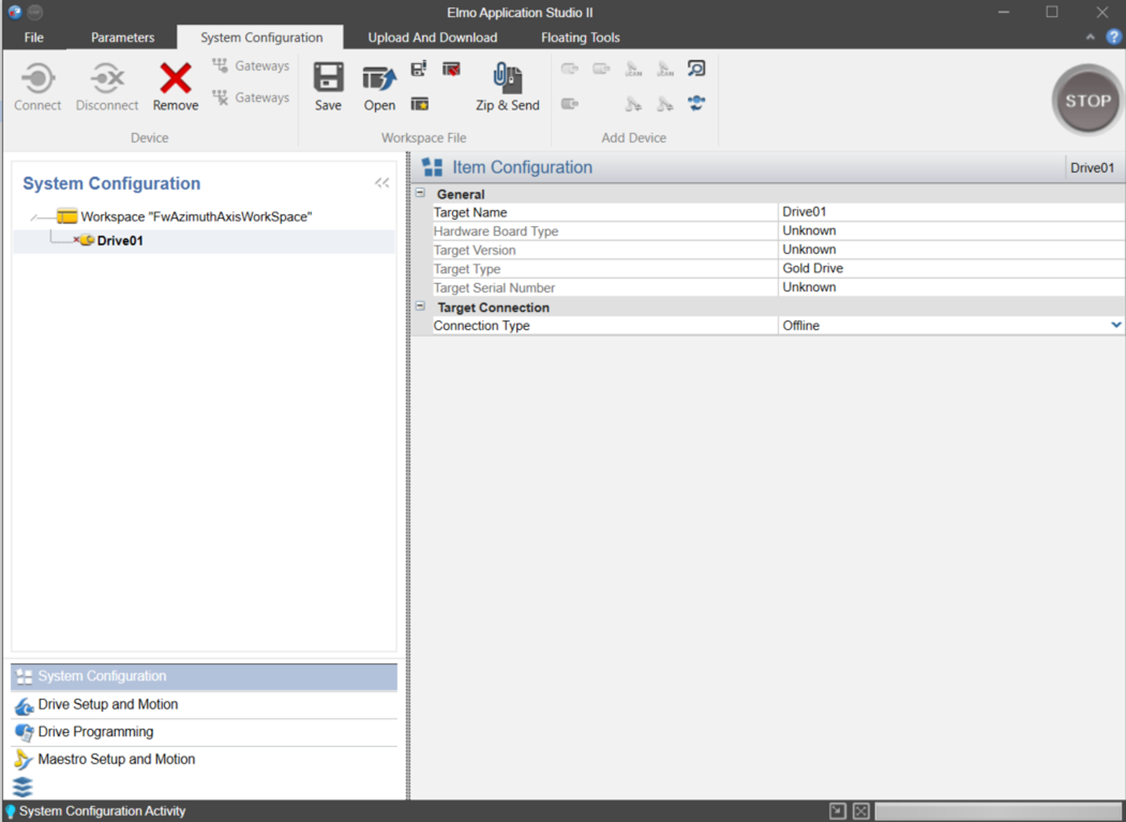Click the Item Configuration grid icon

click(432, 167)
